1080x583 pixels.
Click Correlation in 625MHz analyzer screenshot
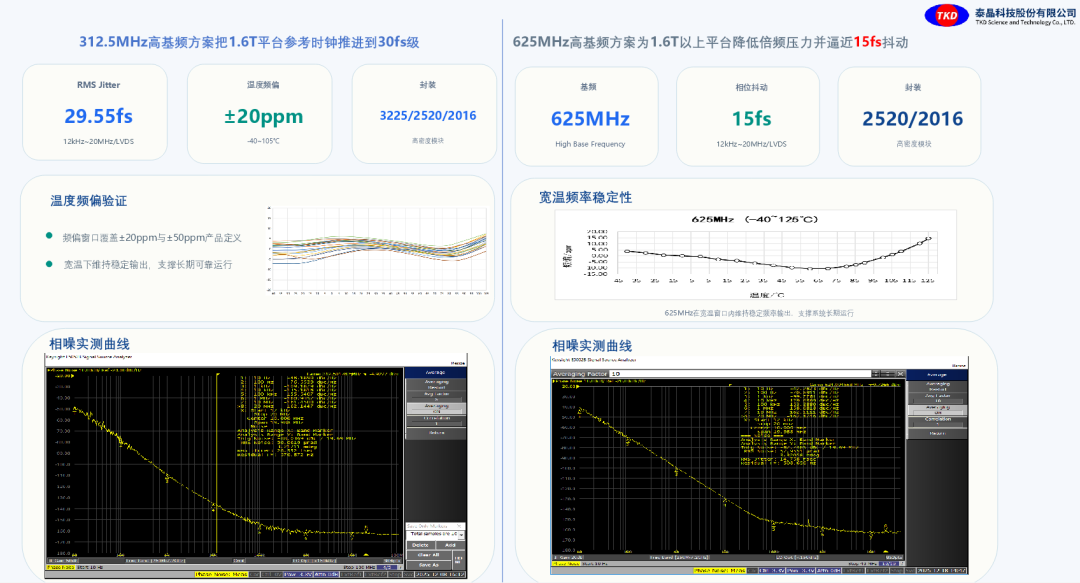[937, 422]
